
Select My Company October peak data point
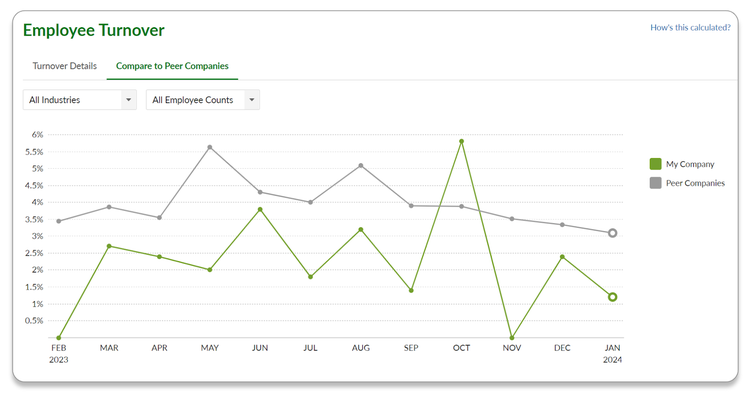tap(462, 142)
